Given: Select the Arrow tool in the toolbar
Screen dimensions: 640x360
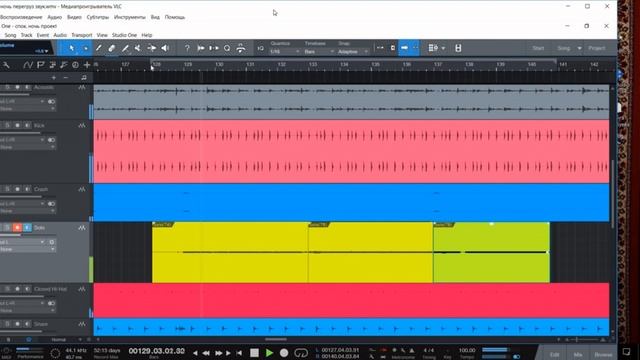Looking at the screenshot, I should tap(71, 48).
